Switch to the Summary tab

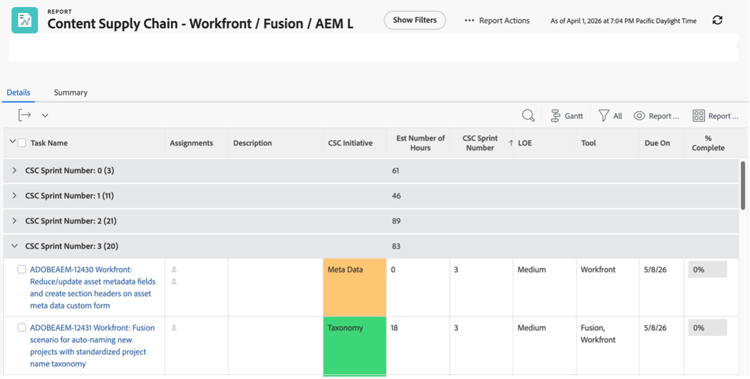click(70, 92)
